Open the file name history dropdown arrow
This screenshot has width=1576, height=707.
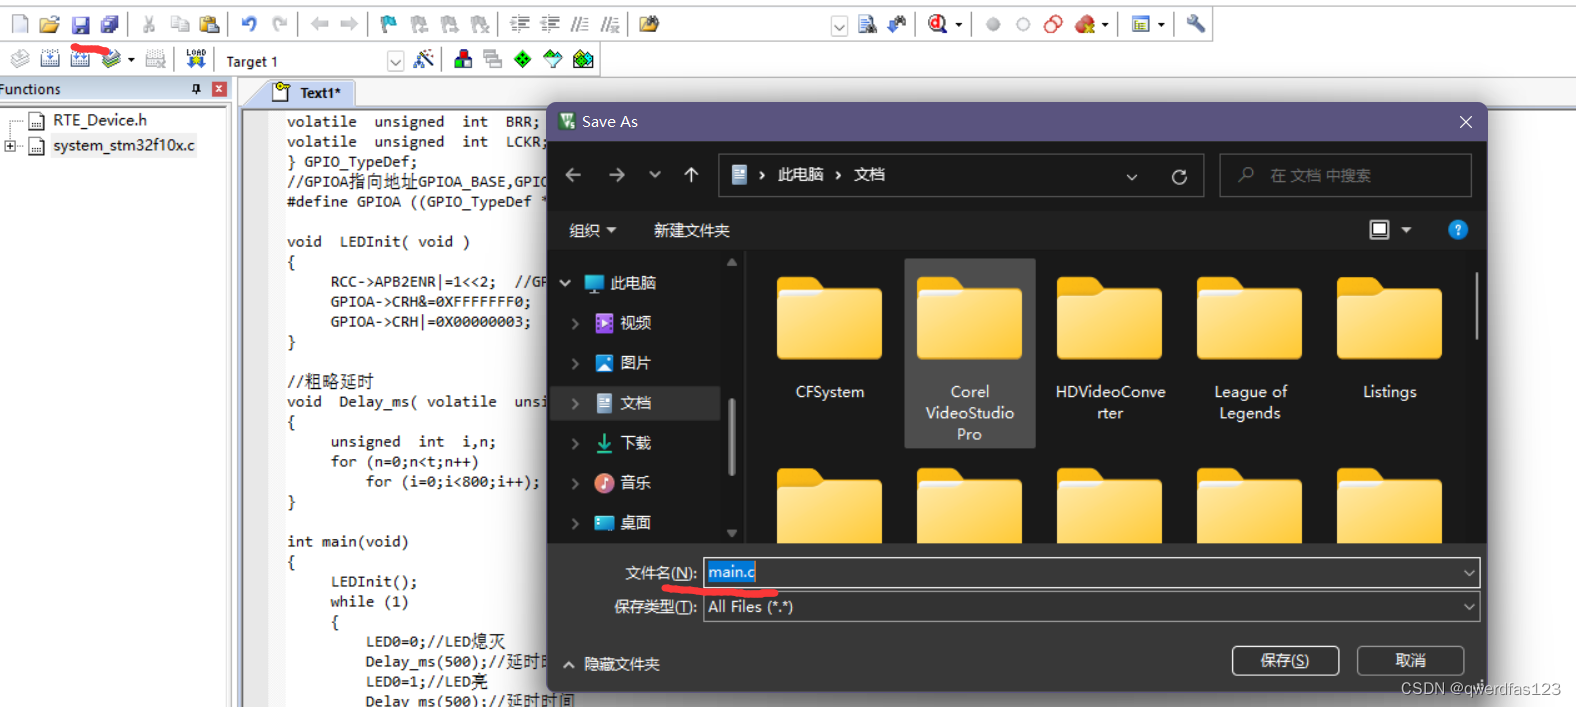[1469, 573]
